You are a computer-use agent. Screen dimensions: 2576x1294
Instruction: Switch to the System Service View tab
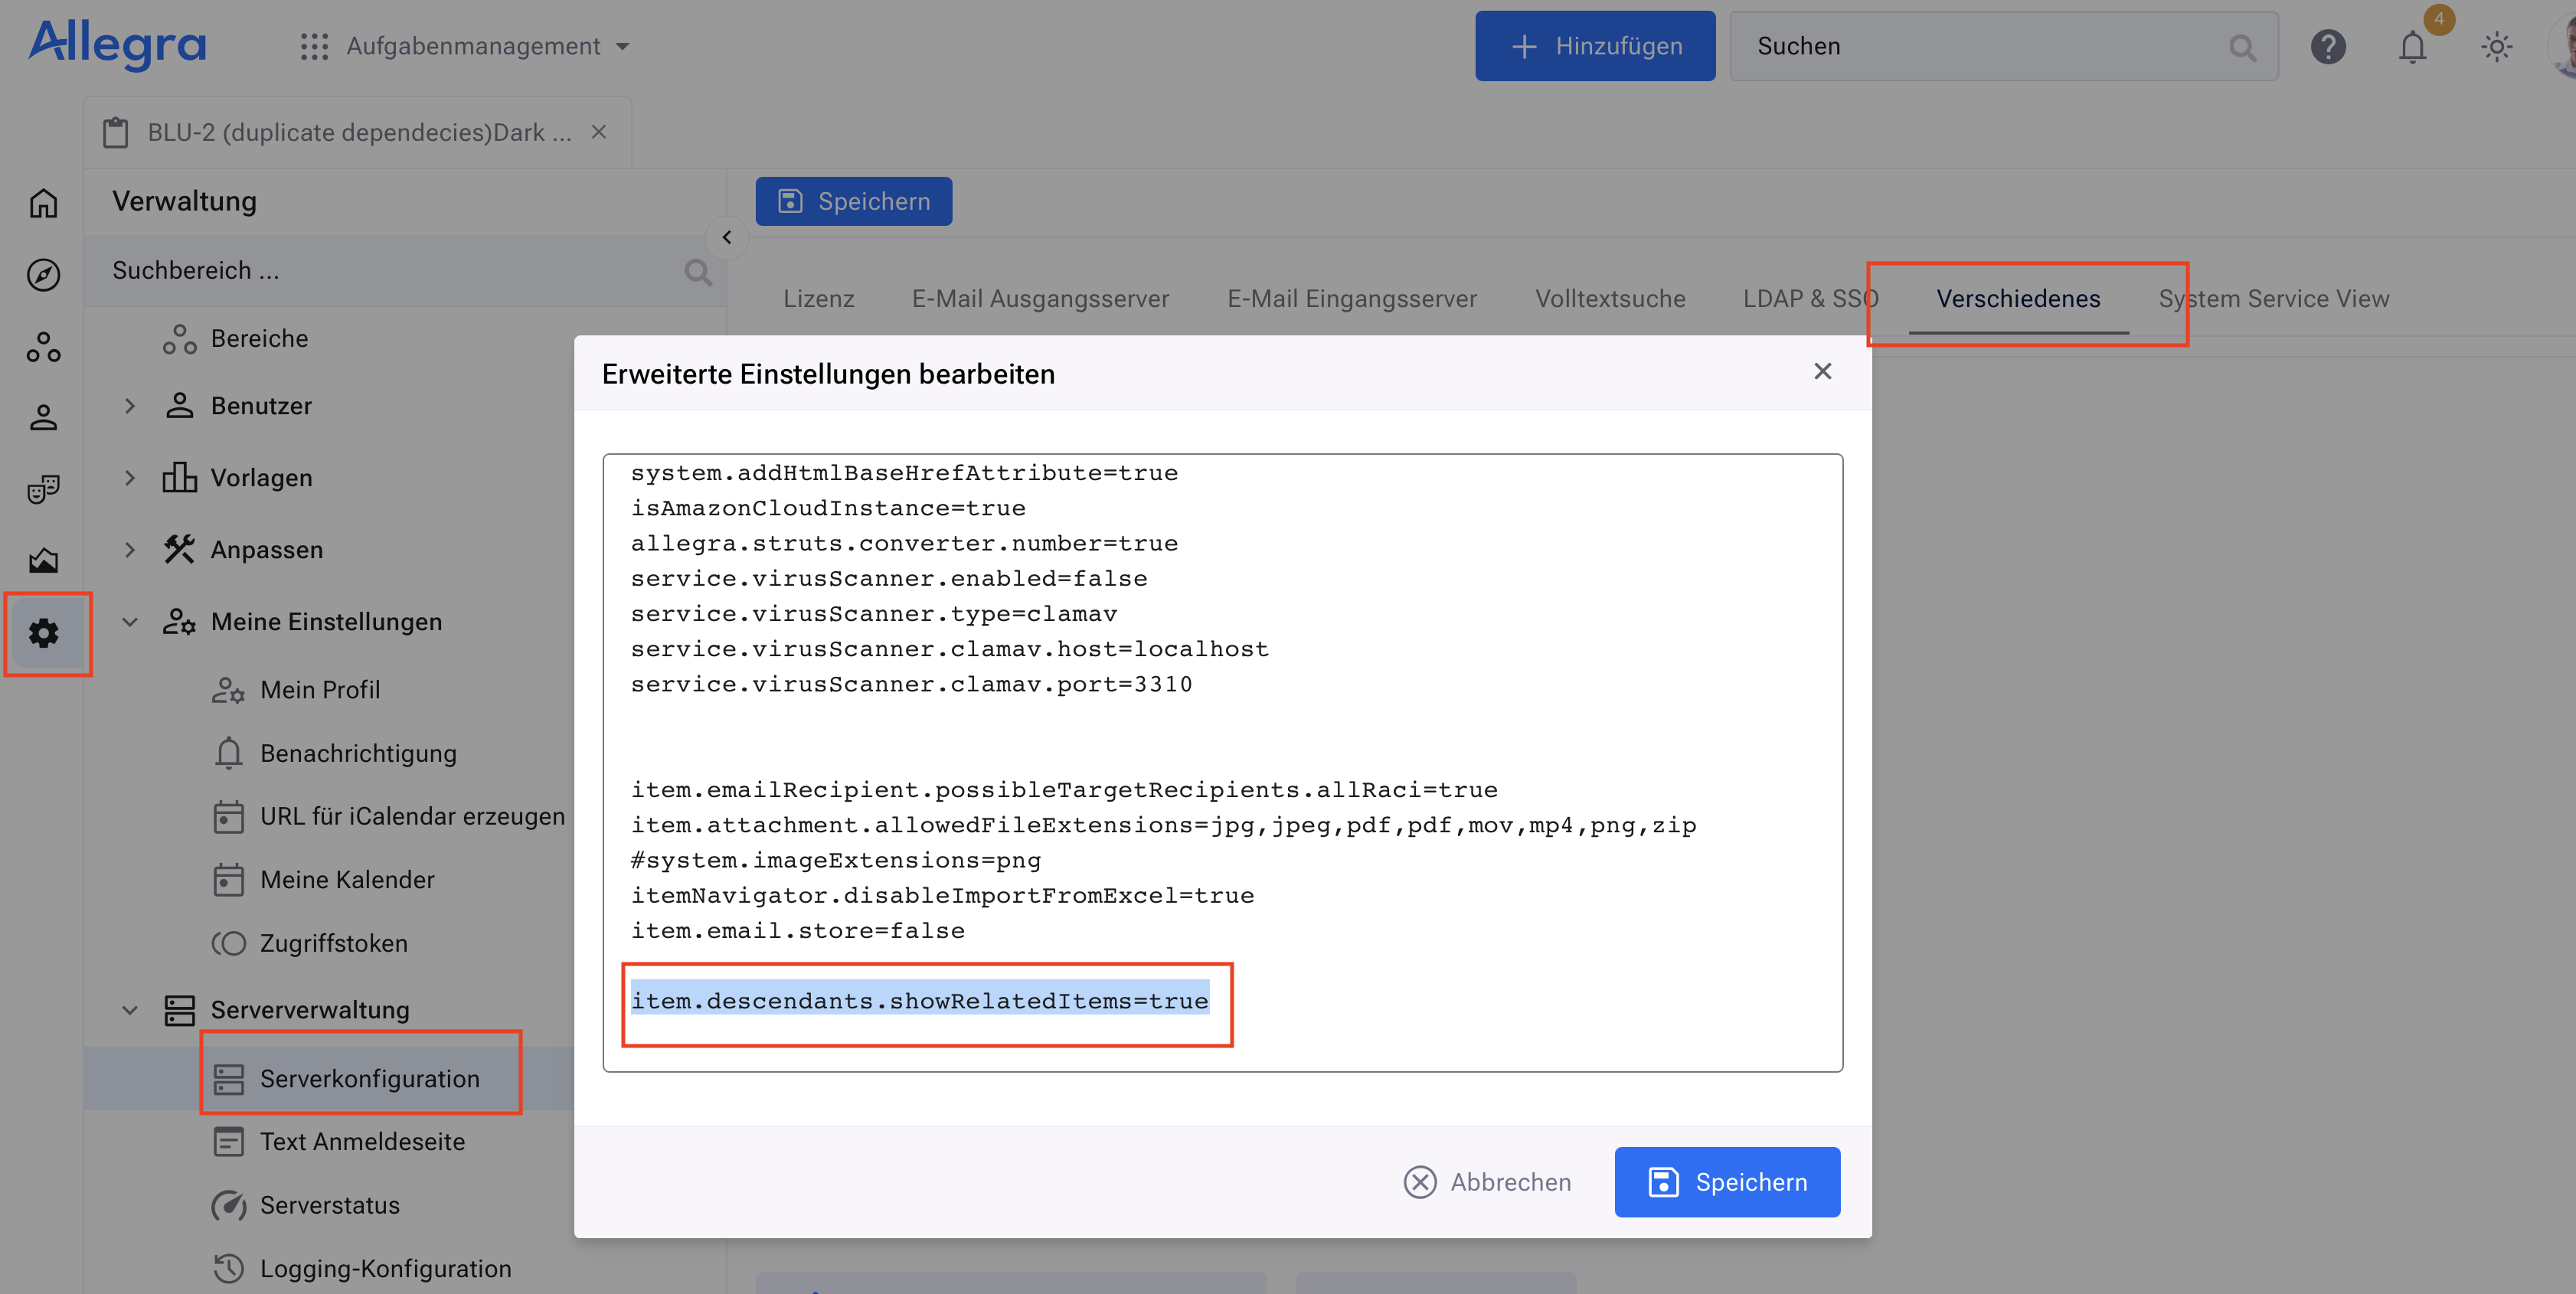(2274, 299)
